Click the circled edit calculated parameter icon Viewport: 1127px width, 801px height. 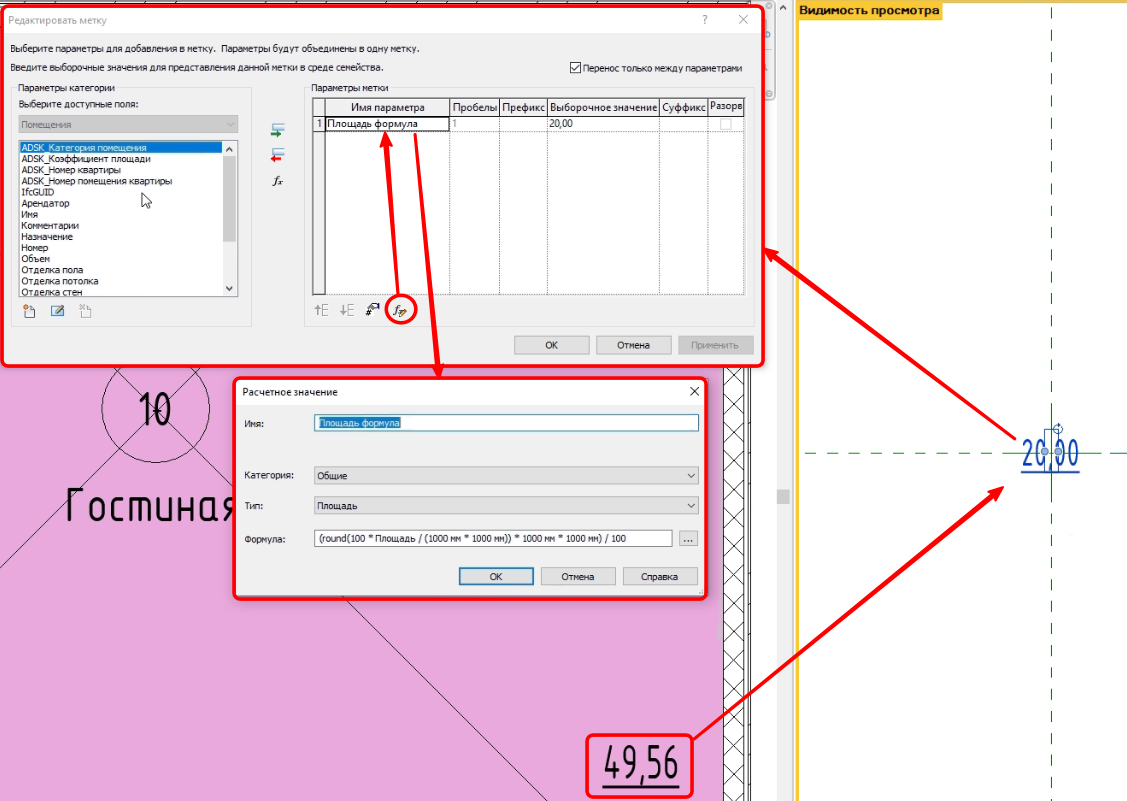coord(400,311)
